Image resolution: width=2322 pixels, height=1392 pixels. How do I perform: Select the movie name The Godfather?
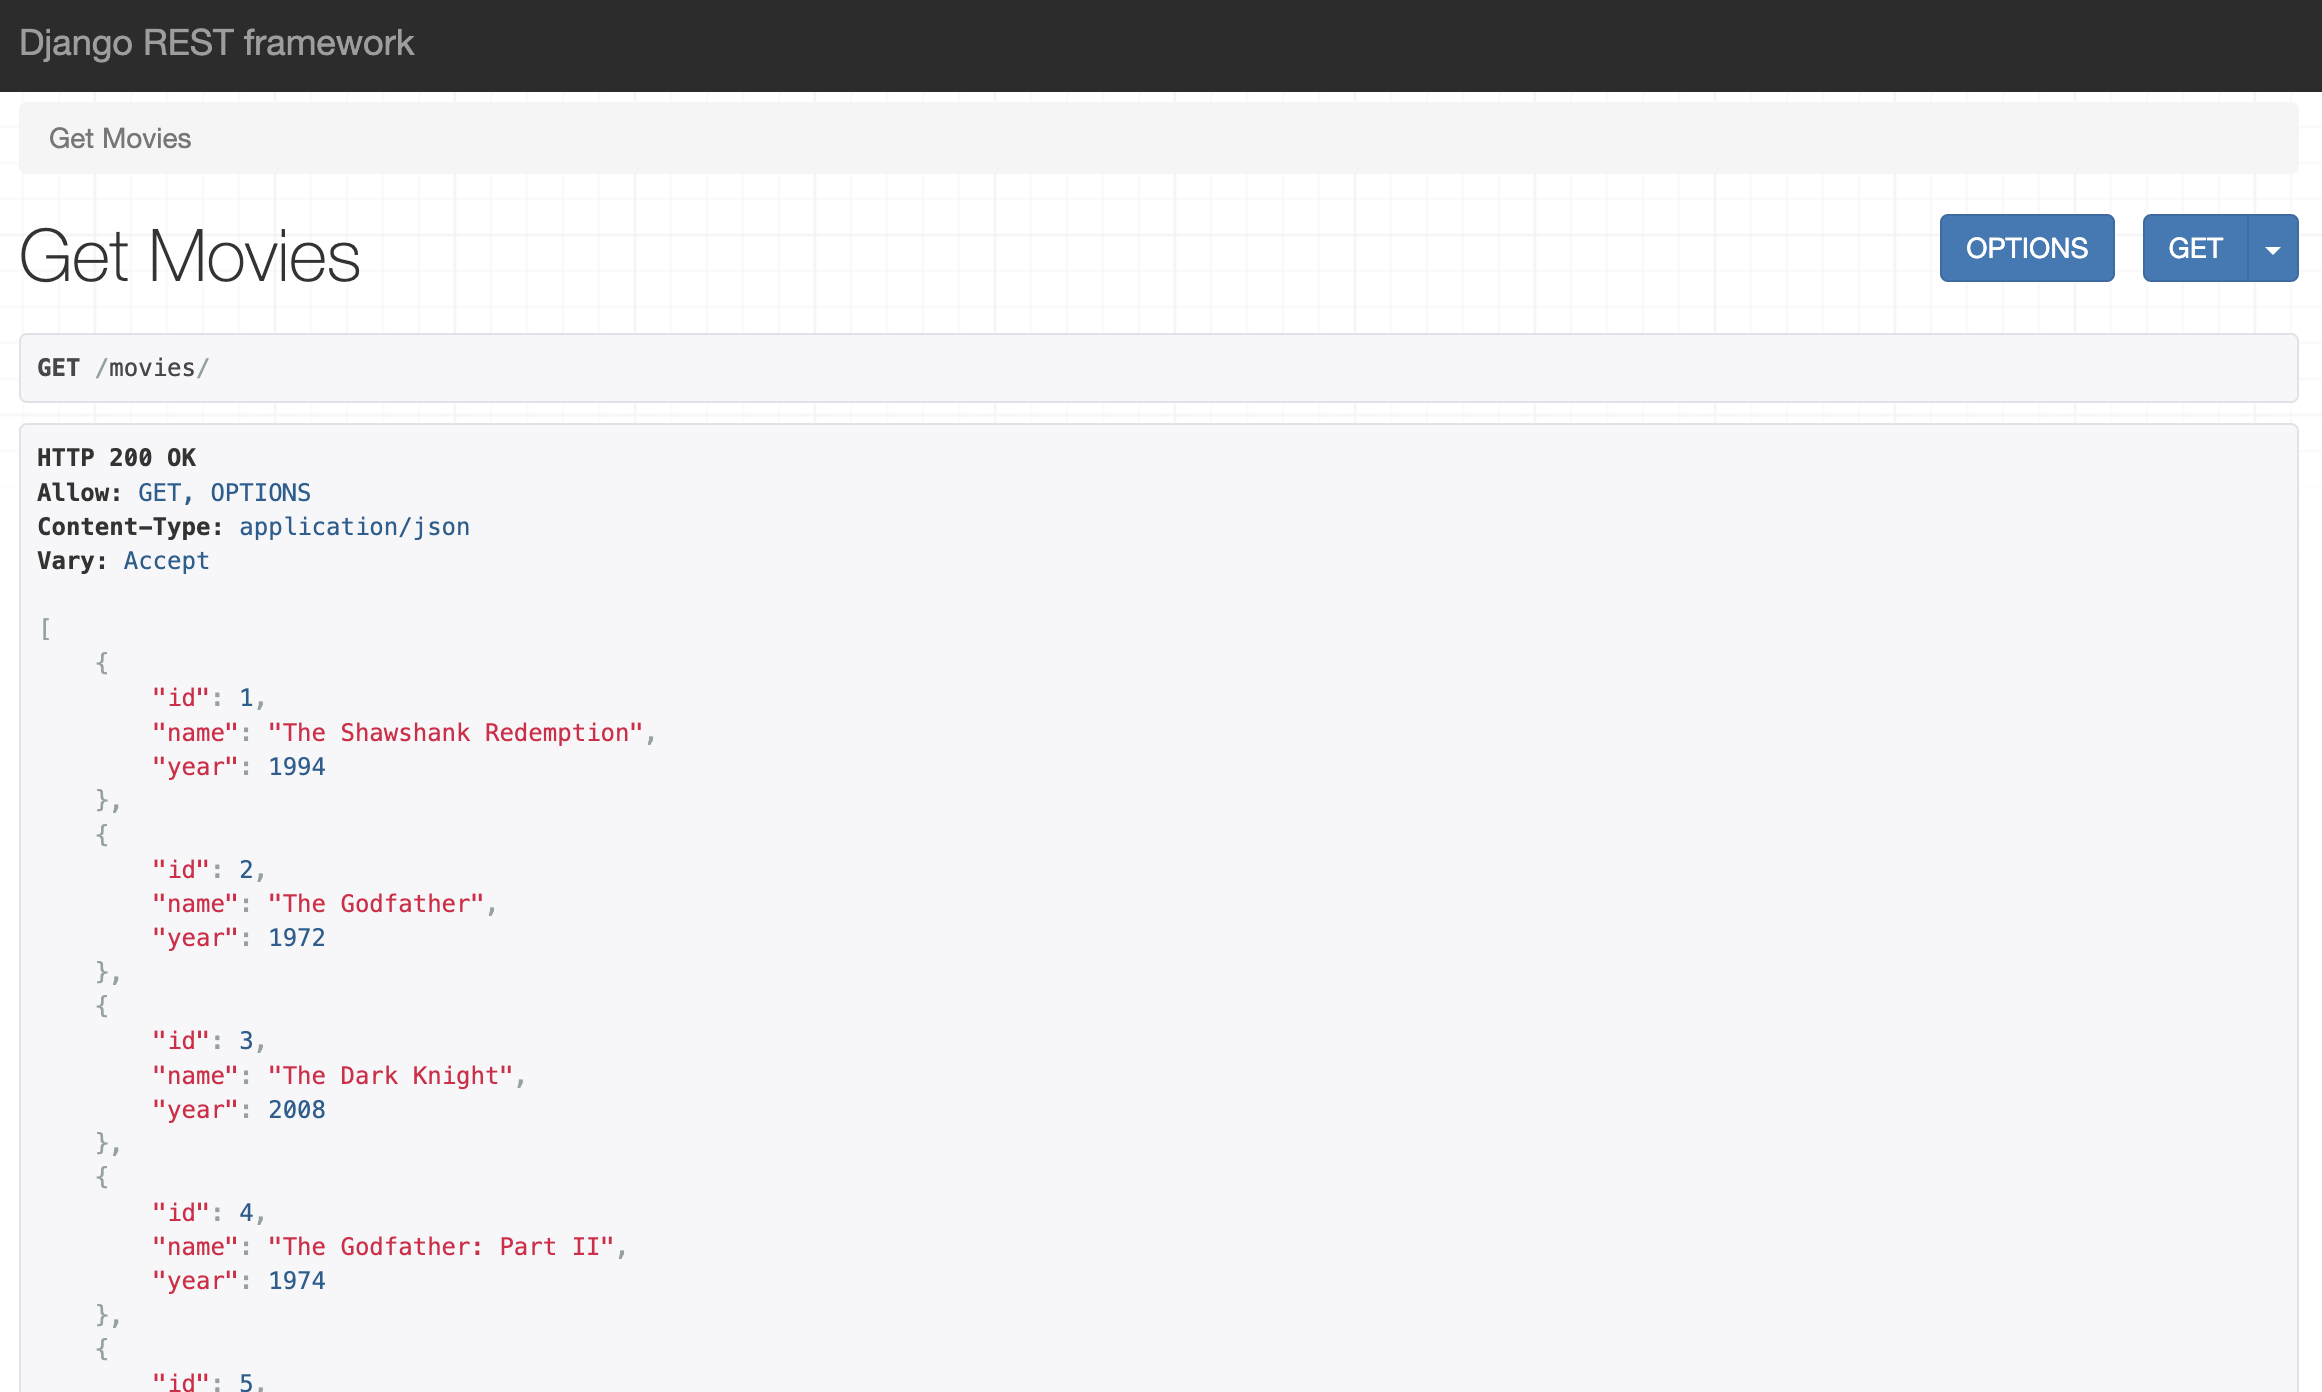375,903
